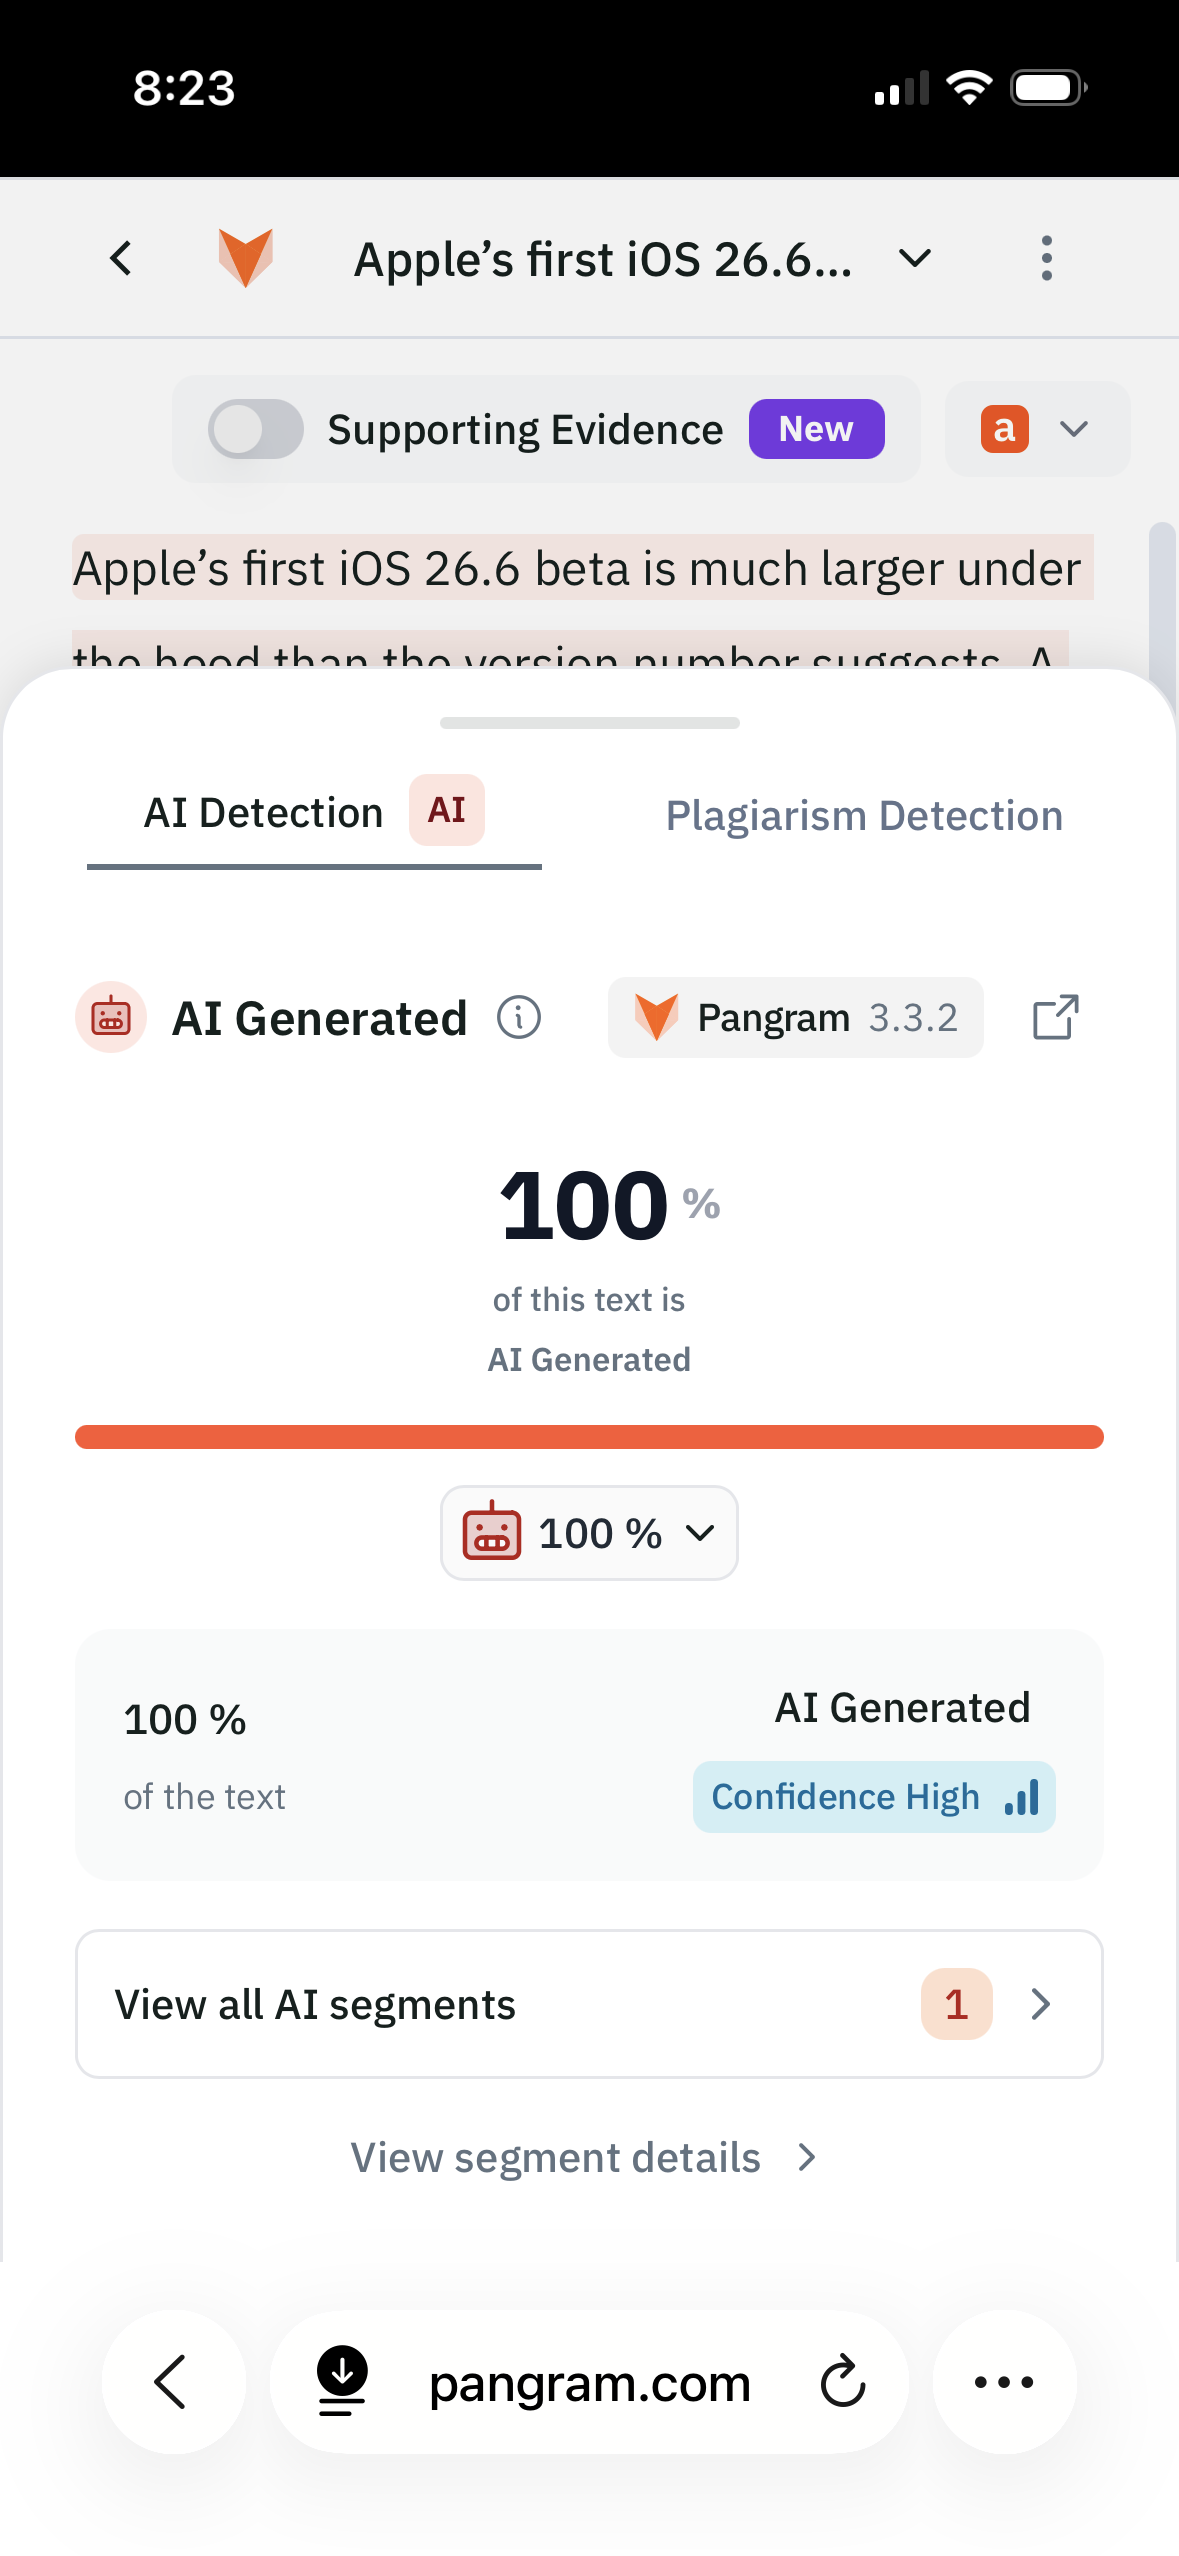Expand the document title dropdown chevron

pos(914,259)
